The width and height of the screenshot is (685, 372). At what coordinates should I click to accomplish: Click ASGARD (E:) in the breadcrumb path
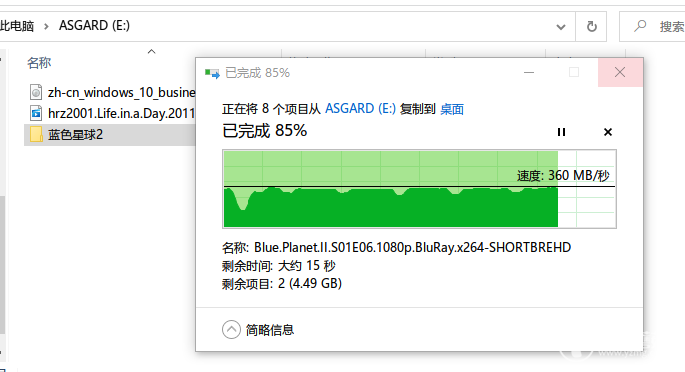[94, 26]
